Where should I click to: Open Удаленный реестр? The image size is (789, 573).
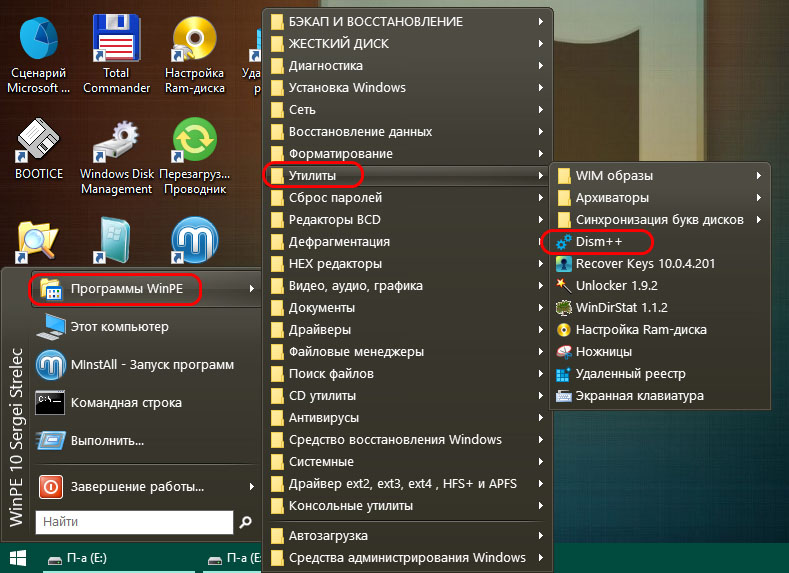tap(659, 374)
